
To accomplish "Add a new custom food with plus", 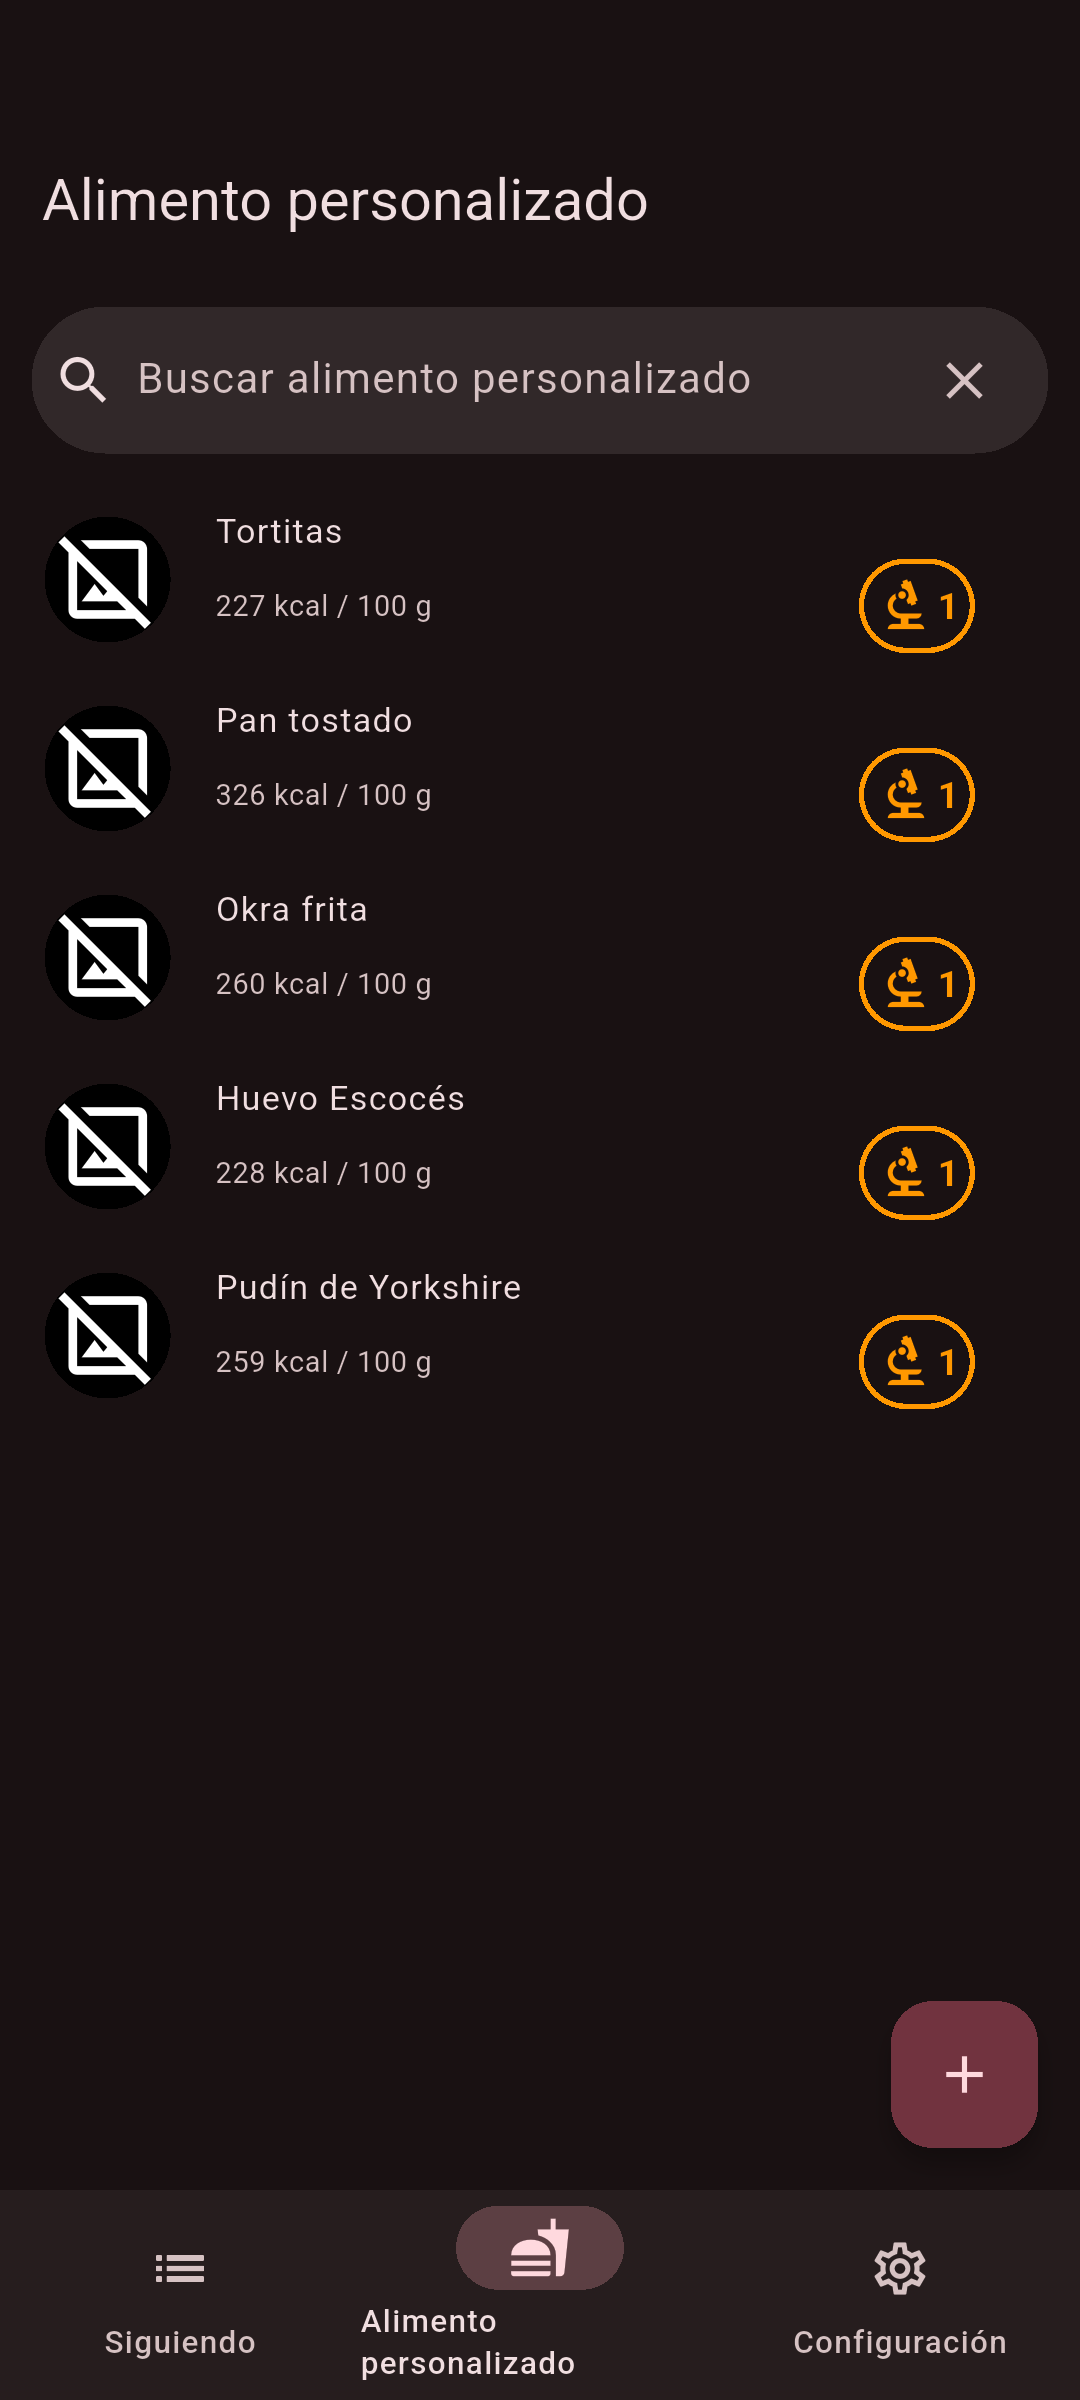I will tap(964, 2074).
